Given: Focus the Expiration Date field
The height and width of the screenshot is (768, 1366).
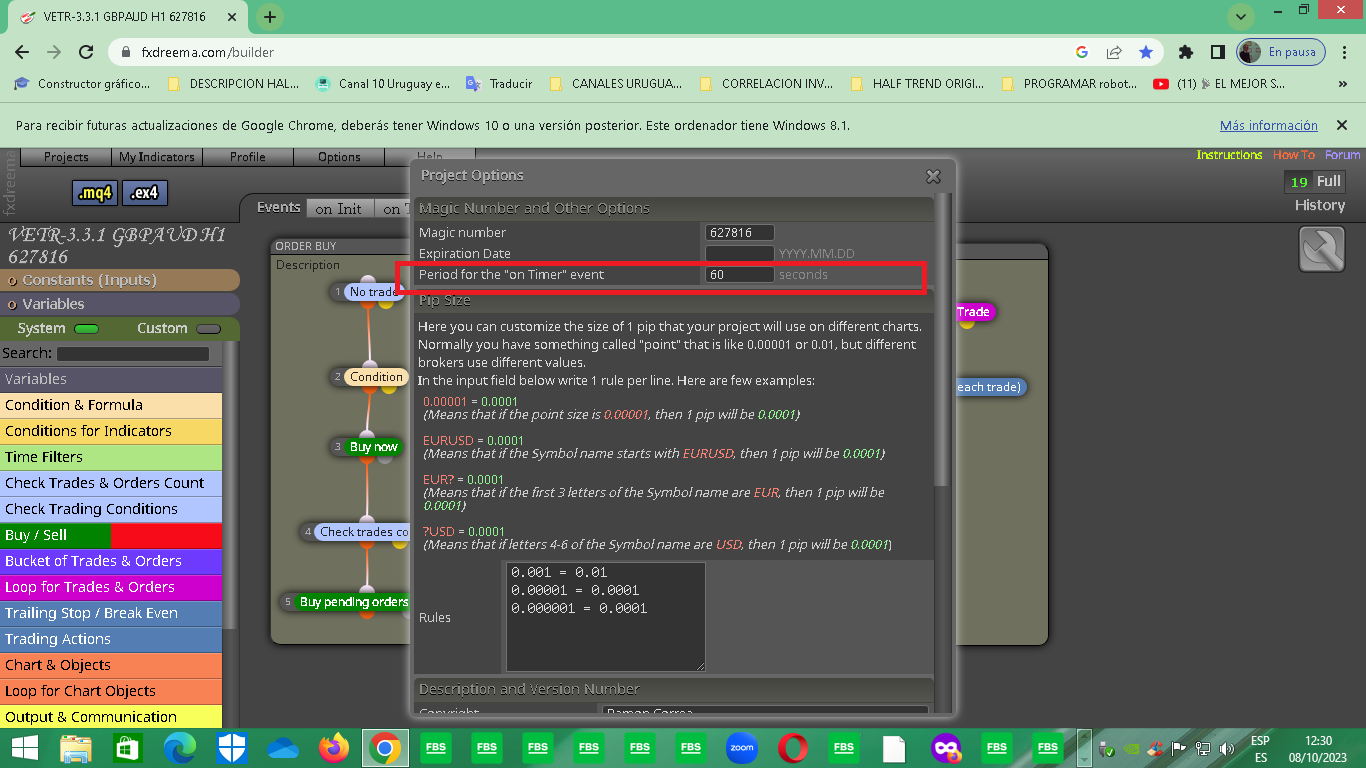Looking at the screenshot, I should pos(739,254).
